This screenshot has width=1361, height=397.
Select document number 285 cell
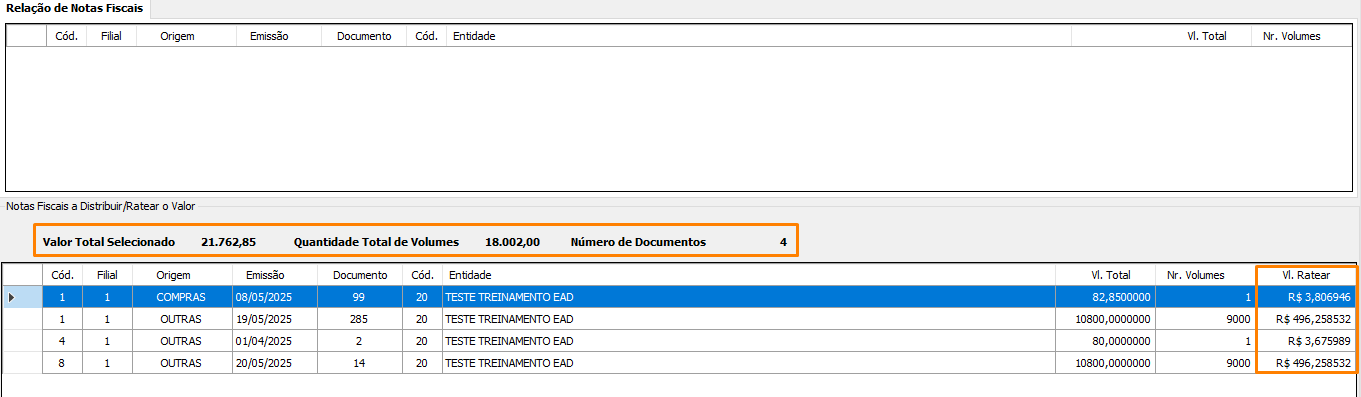tap(360, 319)
